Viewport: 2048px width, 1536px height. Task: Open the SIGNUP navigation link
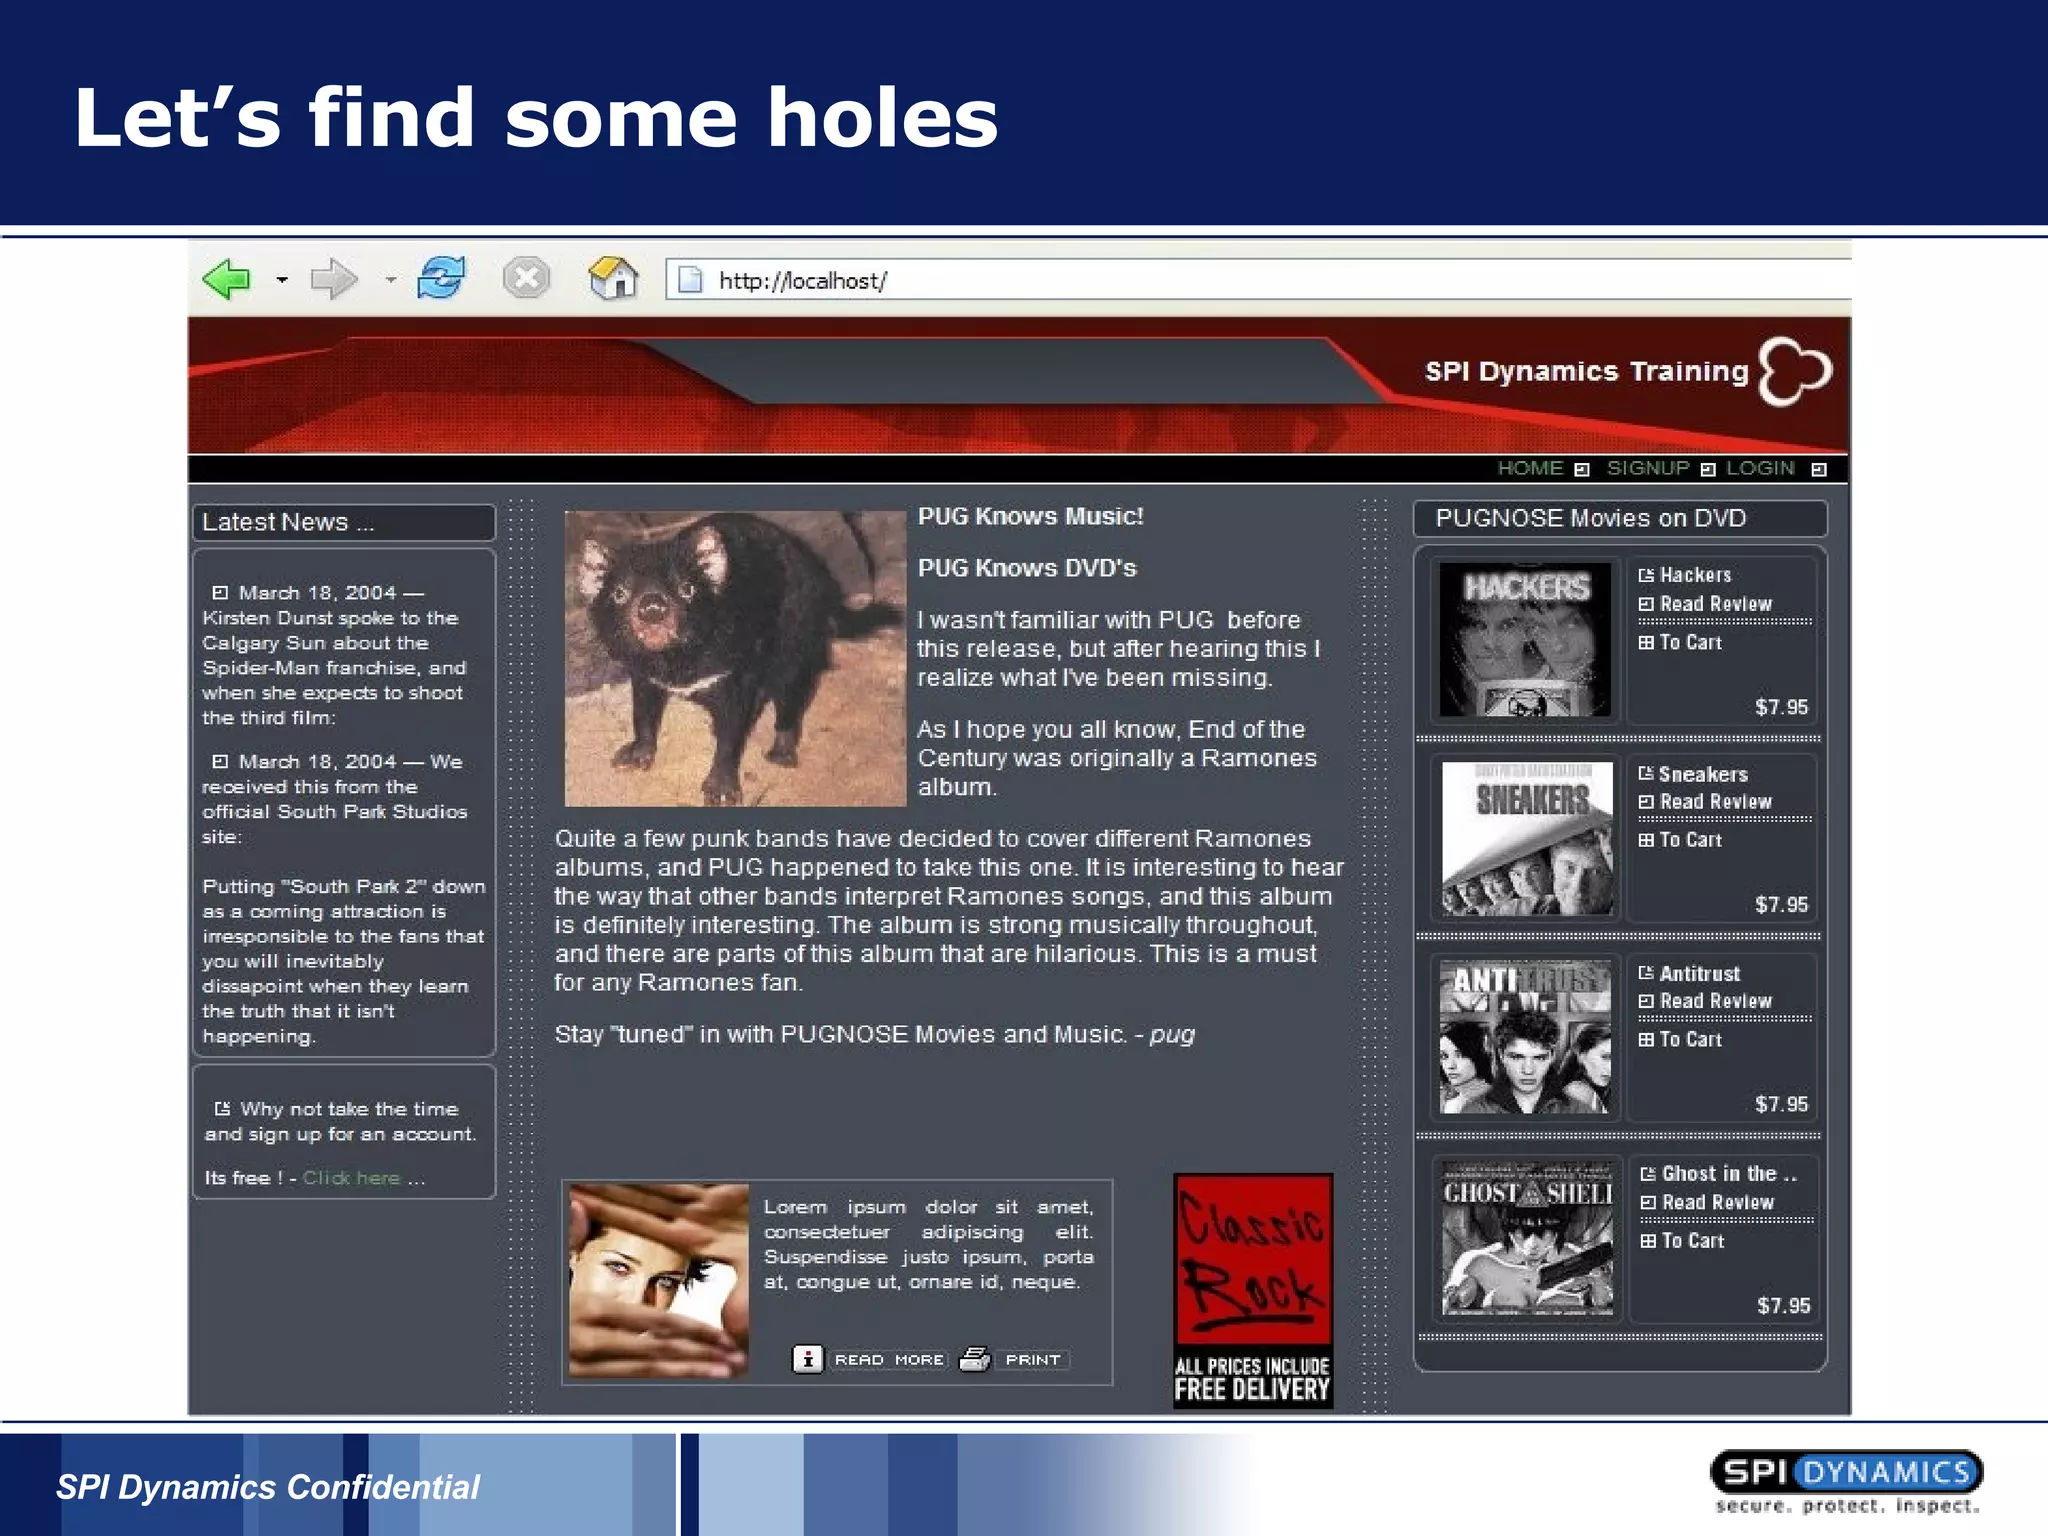coord(1647,468)
